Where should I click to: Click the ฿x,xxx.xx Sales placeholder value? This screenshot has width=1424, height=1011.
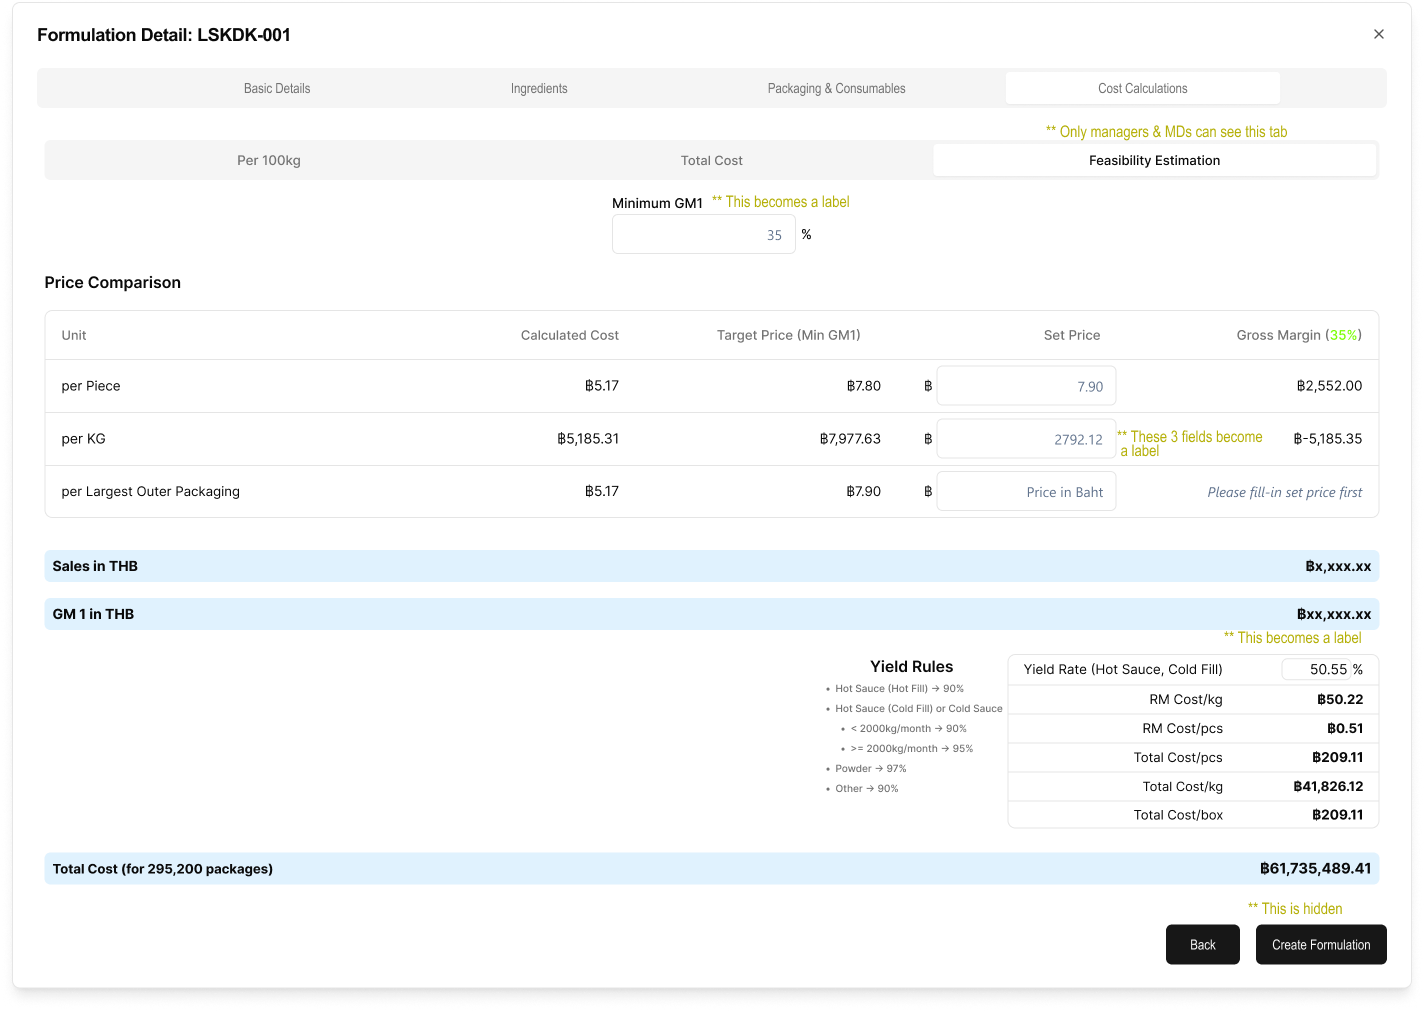click(x=1338, y=566)
